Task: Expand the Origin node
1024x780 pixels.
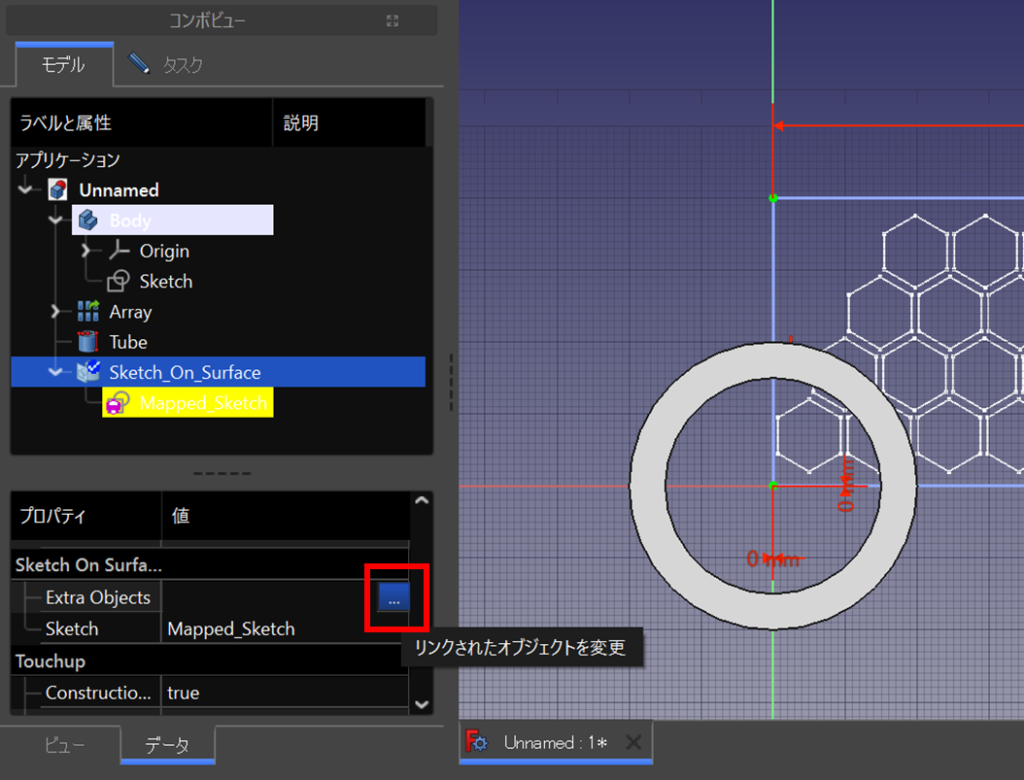Action: click(86, 250)
